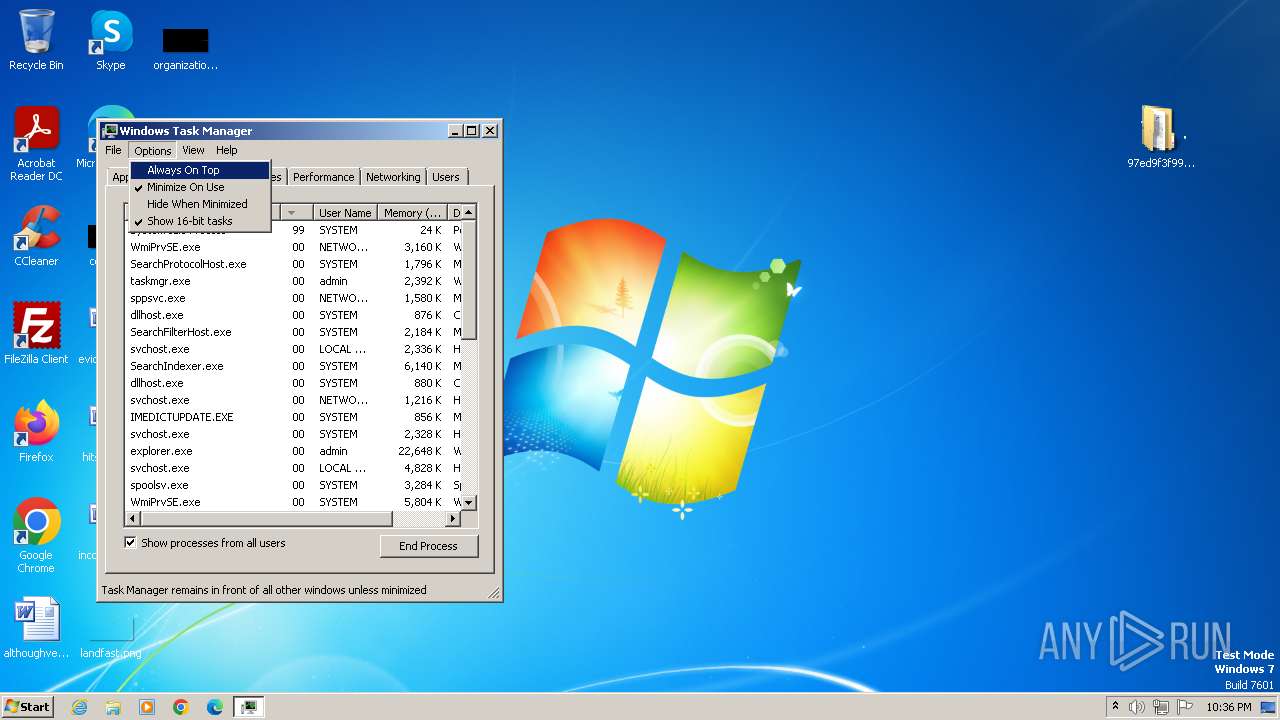Open the network tray icon
1280x720 pixels.
point(1161,707)
